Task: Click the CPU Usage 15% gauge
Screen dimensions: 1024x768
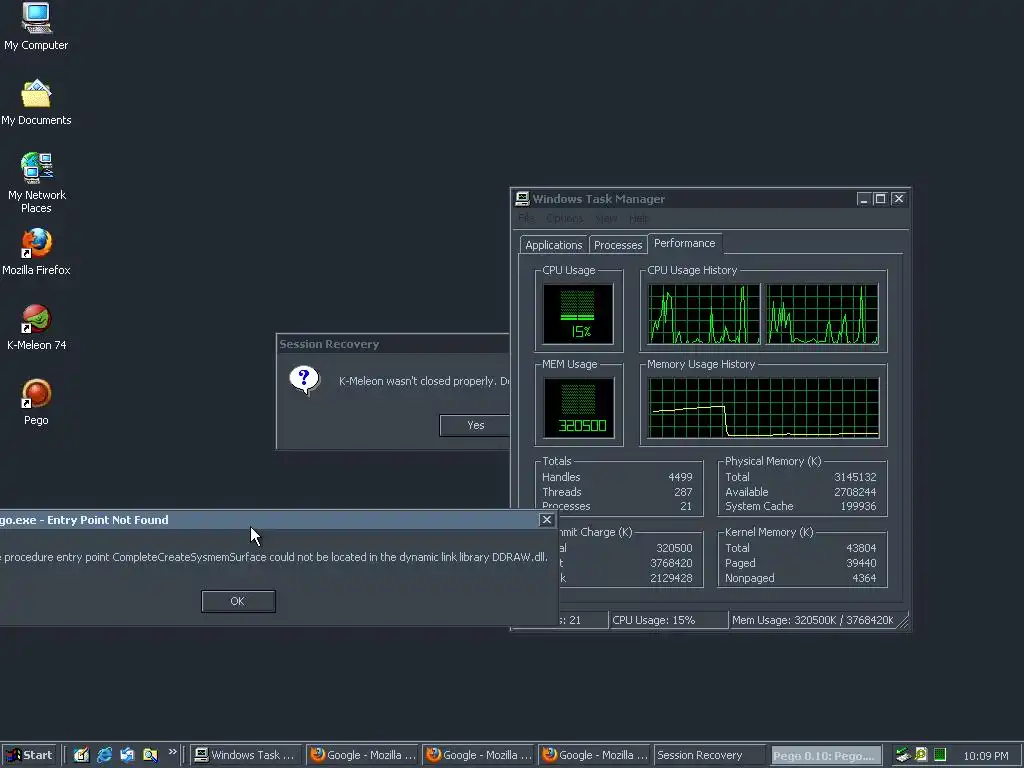Action: tap(578, 313)
